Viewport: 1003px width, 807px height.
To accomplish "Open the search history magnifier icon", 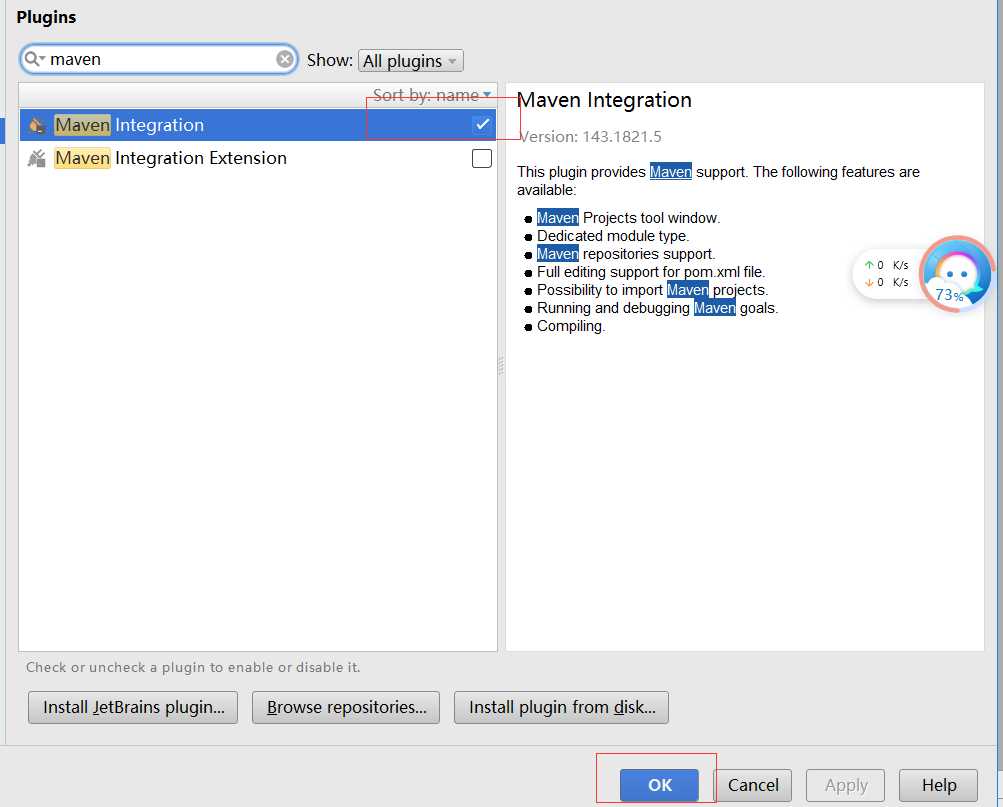I will point(33,59).
